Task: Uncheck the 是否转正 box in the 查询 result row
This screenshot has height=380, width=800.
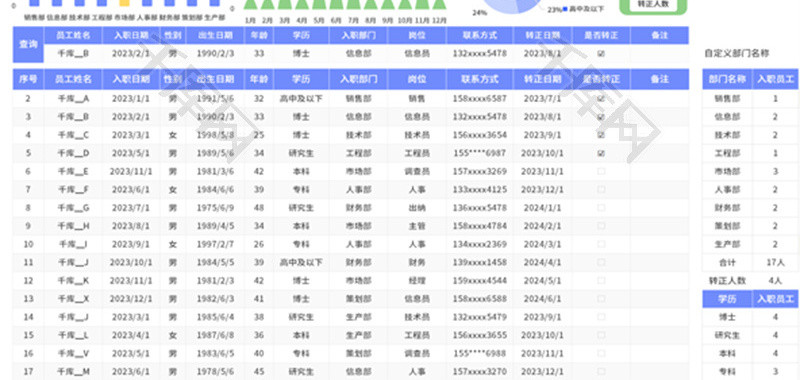Action: pos(601,54)
